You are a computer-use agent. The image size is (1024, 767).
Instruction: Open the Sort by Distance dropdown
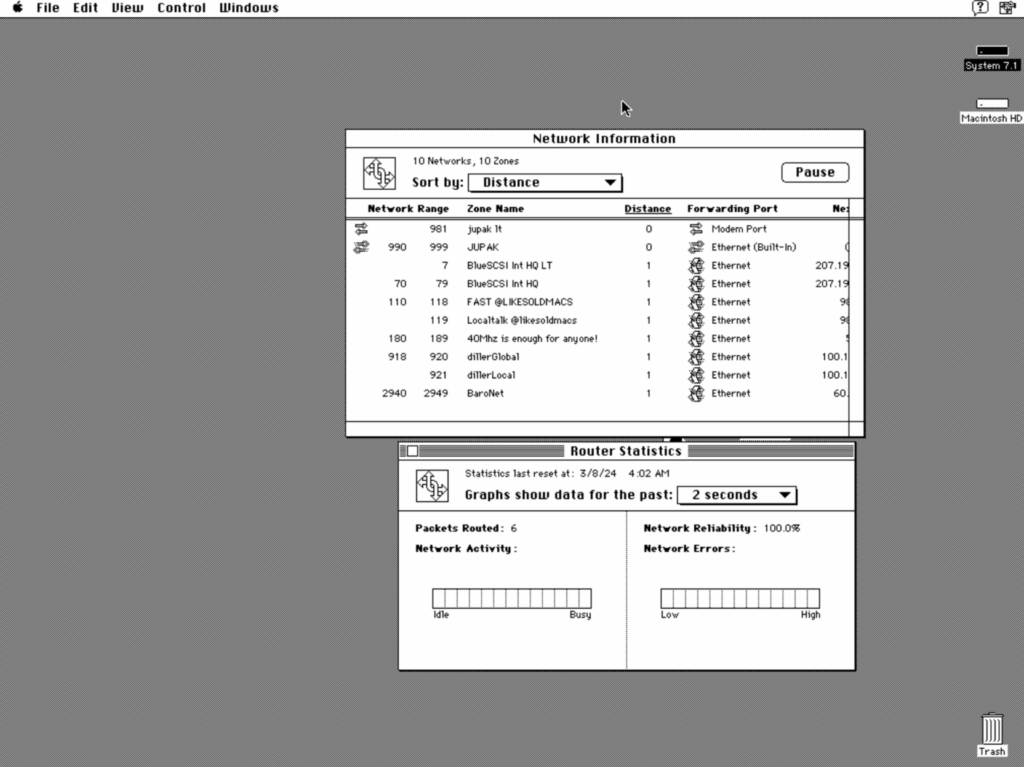pyautogui.click(x=545, y=182)
